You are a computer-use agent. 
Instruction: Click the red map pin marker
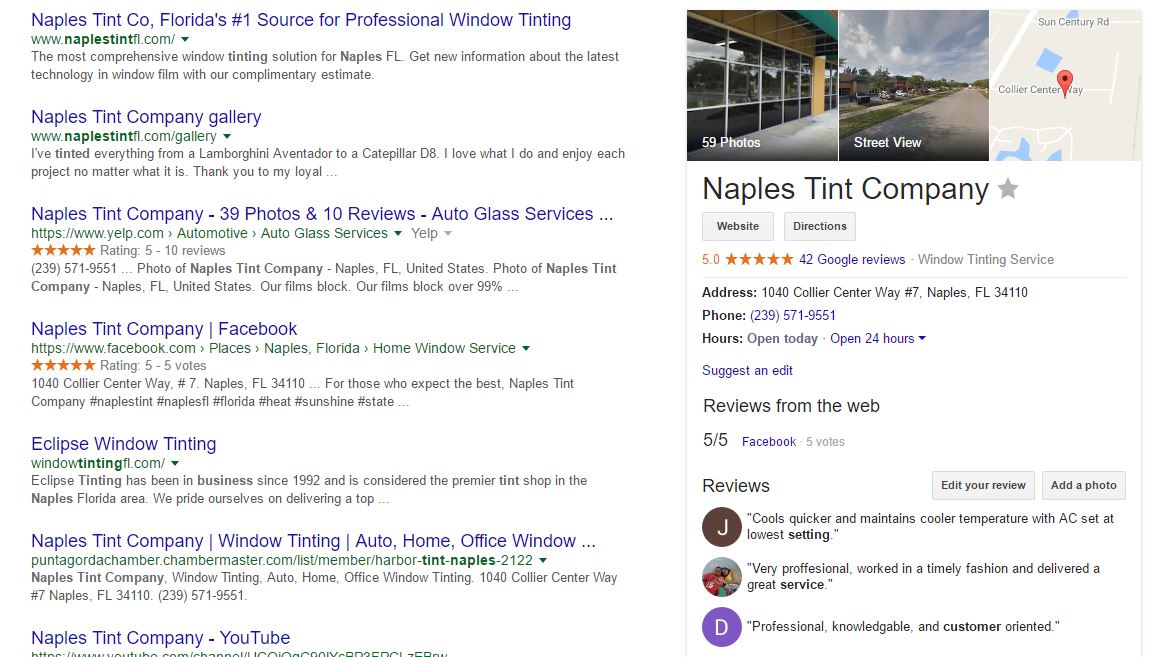point(1065,82)
